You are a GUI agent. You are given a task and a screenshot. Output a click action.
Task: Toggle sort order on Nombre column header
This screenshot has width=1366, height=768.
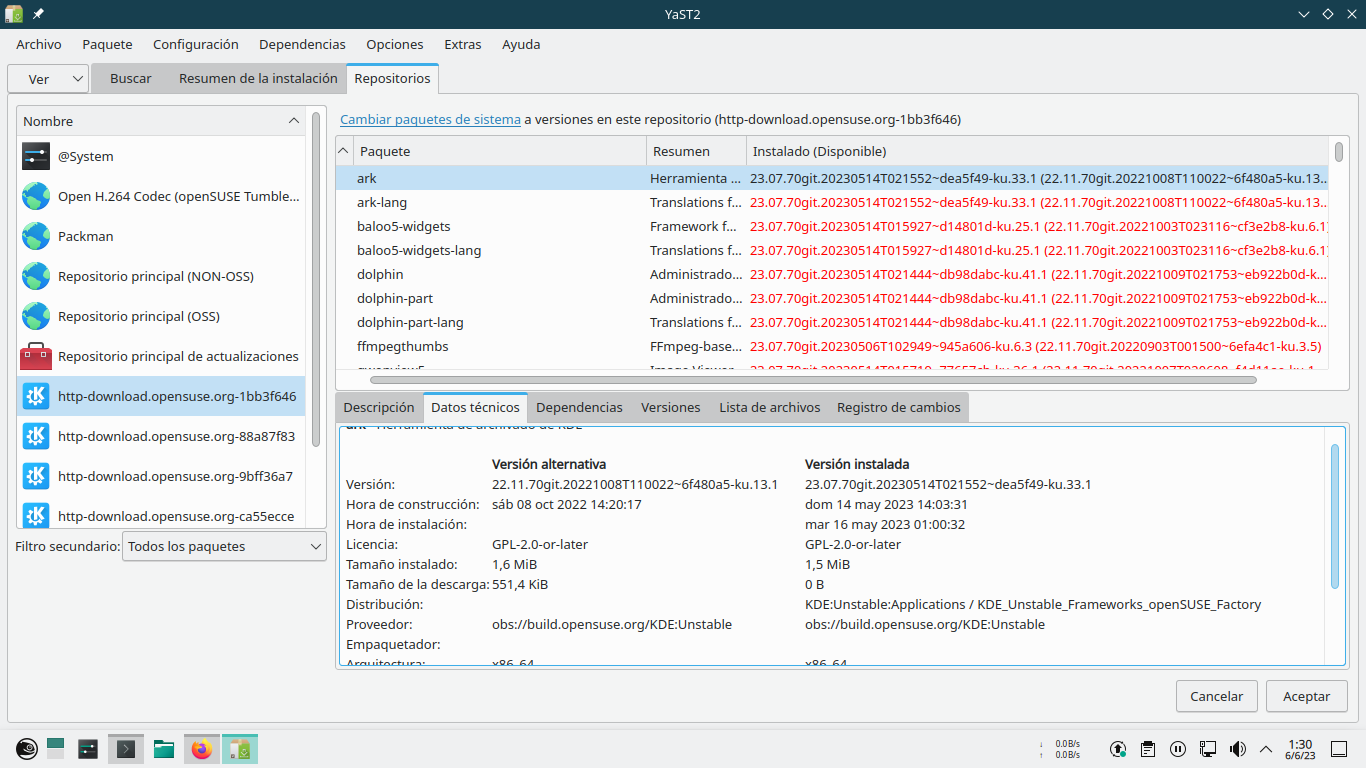point(161,121)
